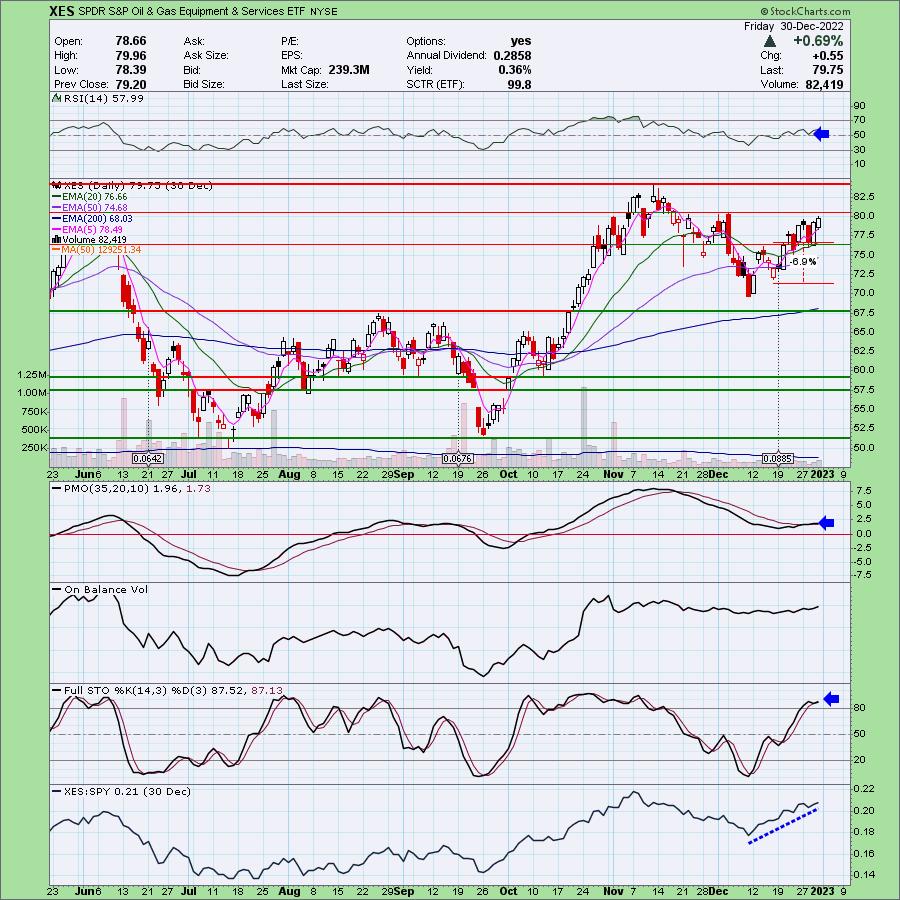Screen dimensions: 900x900
Task: Click the Last Size field label
Action: [305, 84]
